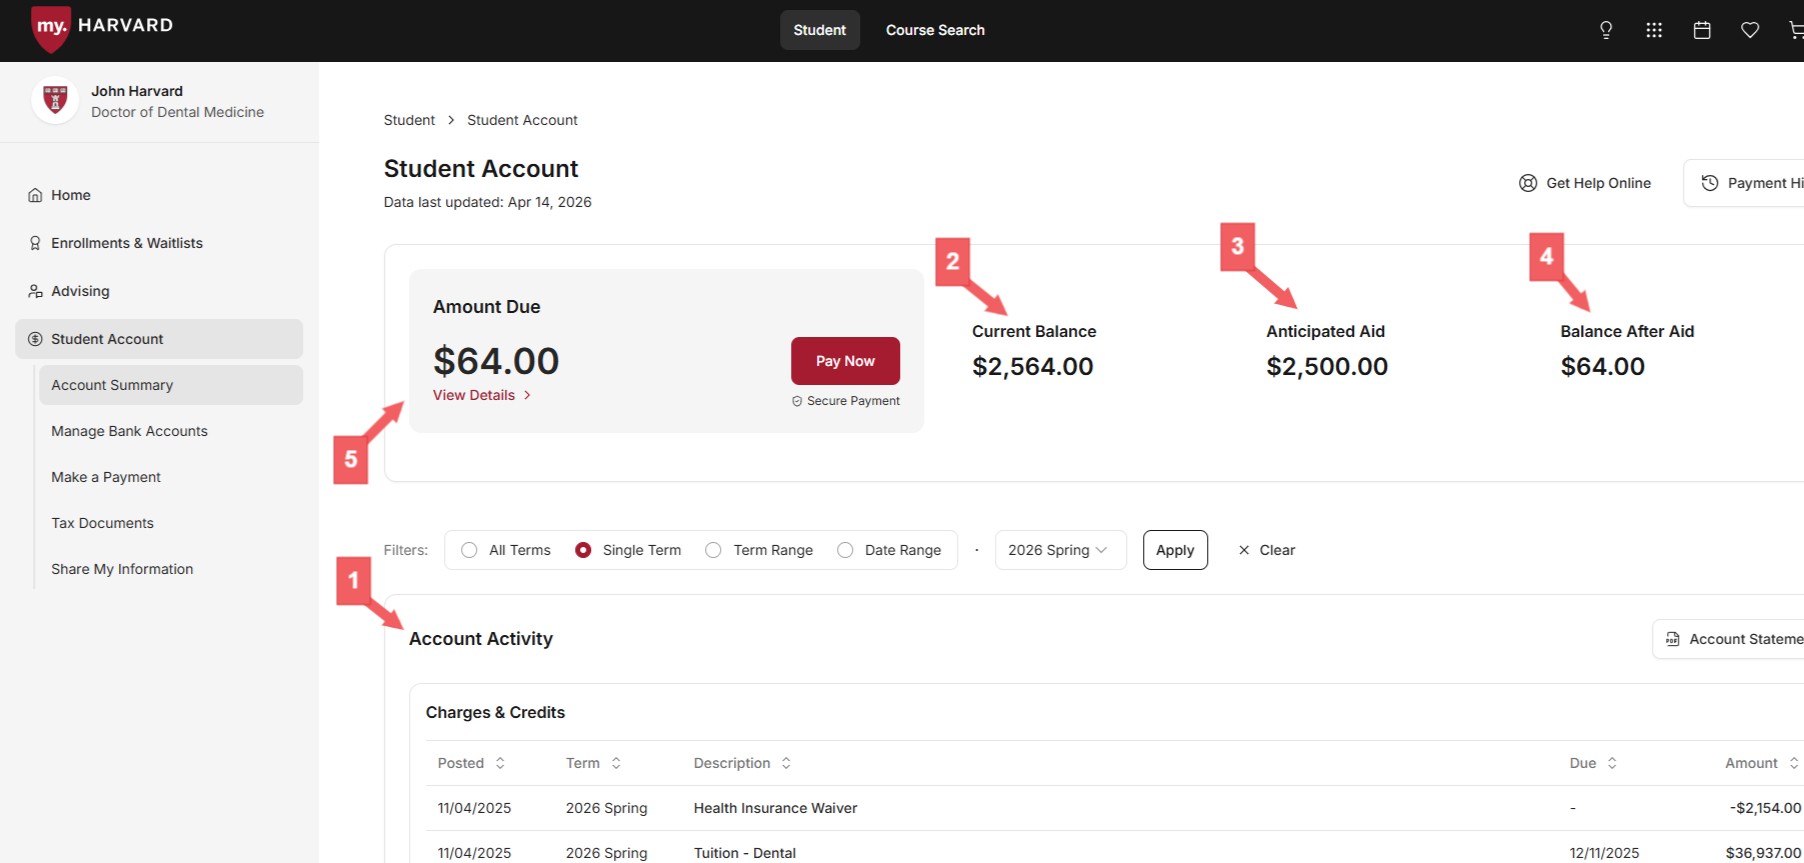Click the View Details link

(482, 395)
